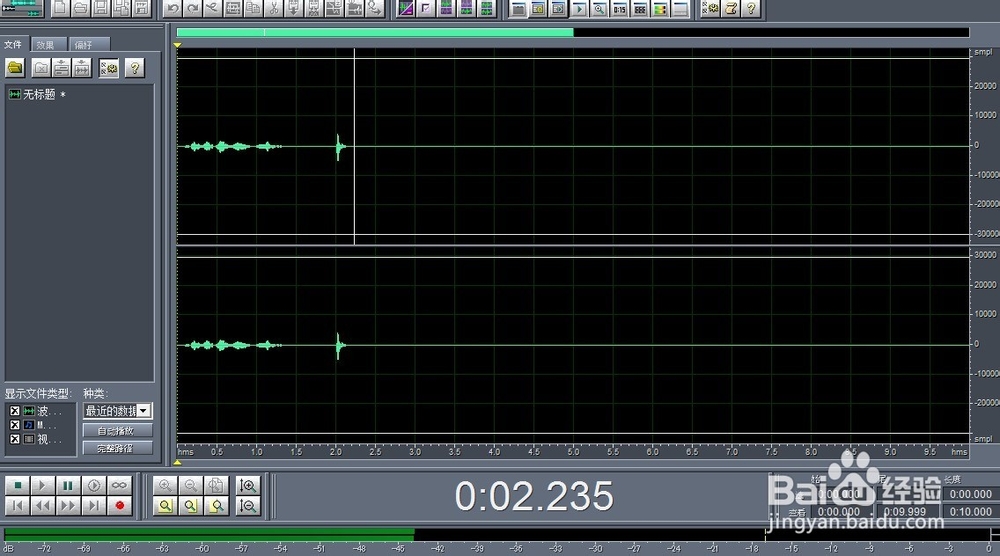Click the 0:15 time display toolbar icon
1000x556 pixels.
(x=619, y=9)
